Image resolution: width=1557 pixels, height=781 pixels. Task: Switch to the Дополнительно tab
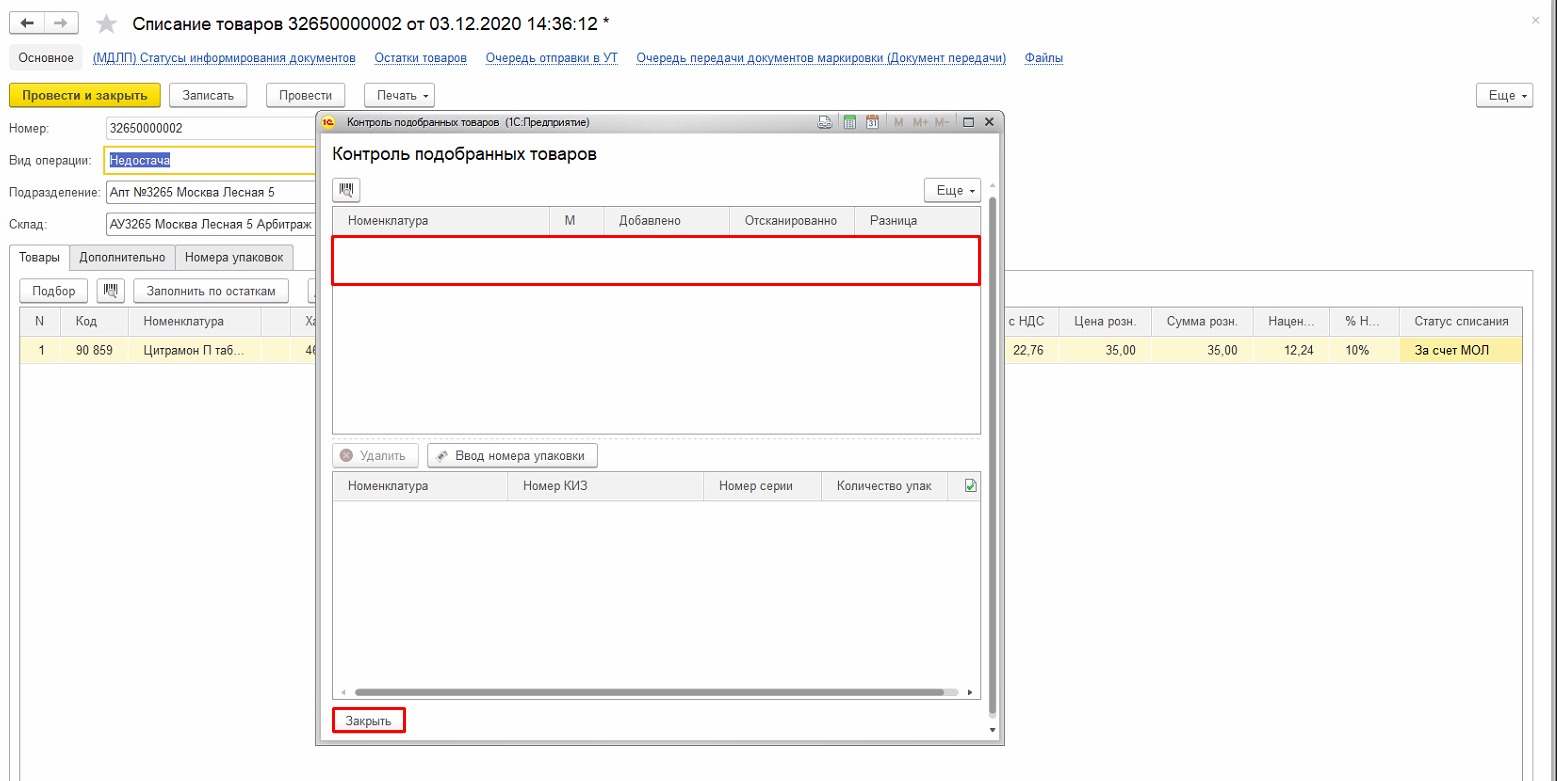122,258
